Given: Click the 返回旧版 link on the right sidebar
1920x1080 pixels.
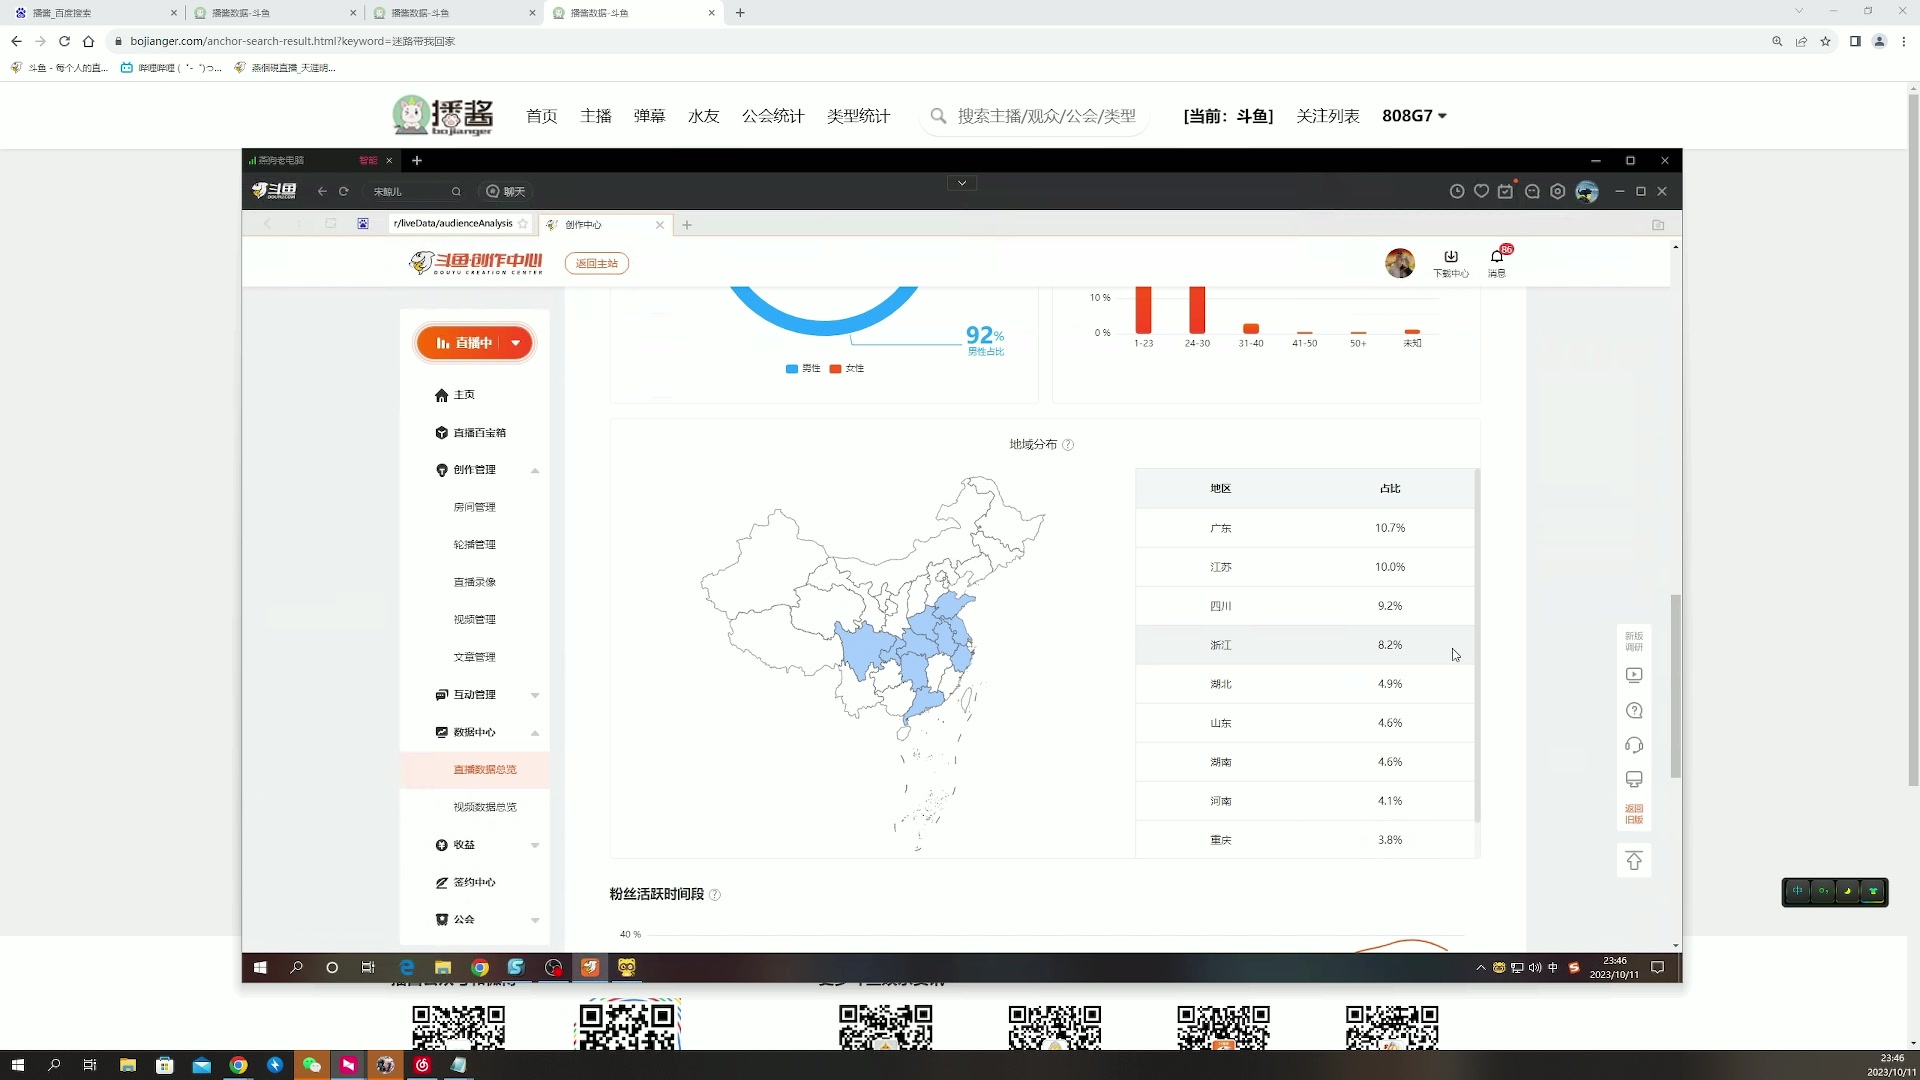Looking at the screenshot, I should tap(1633, 813).
